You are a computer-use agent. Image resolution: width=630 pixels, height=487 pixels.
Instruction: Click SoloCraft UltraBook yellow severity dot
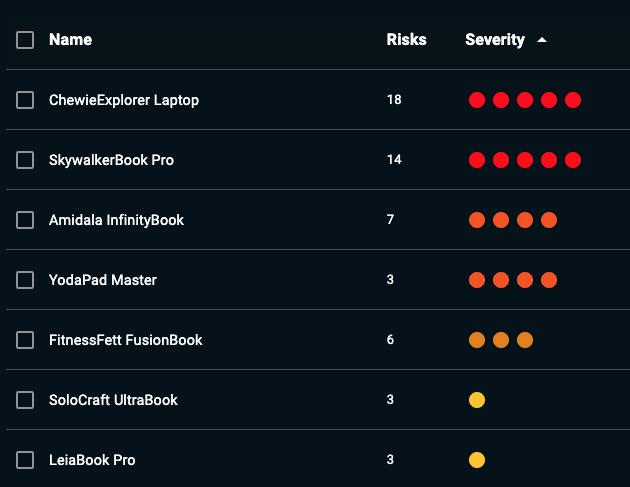point(477,400)
